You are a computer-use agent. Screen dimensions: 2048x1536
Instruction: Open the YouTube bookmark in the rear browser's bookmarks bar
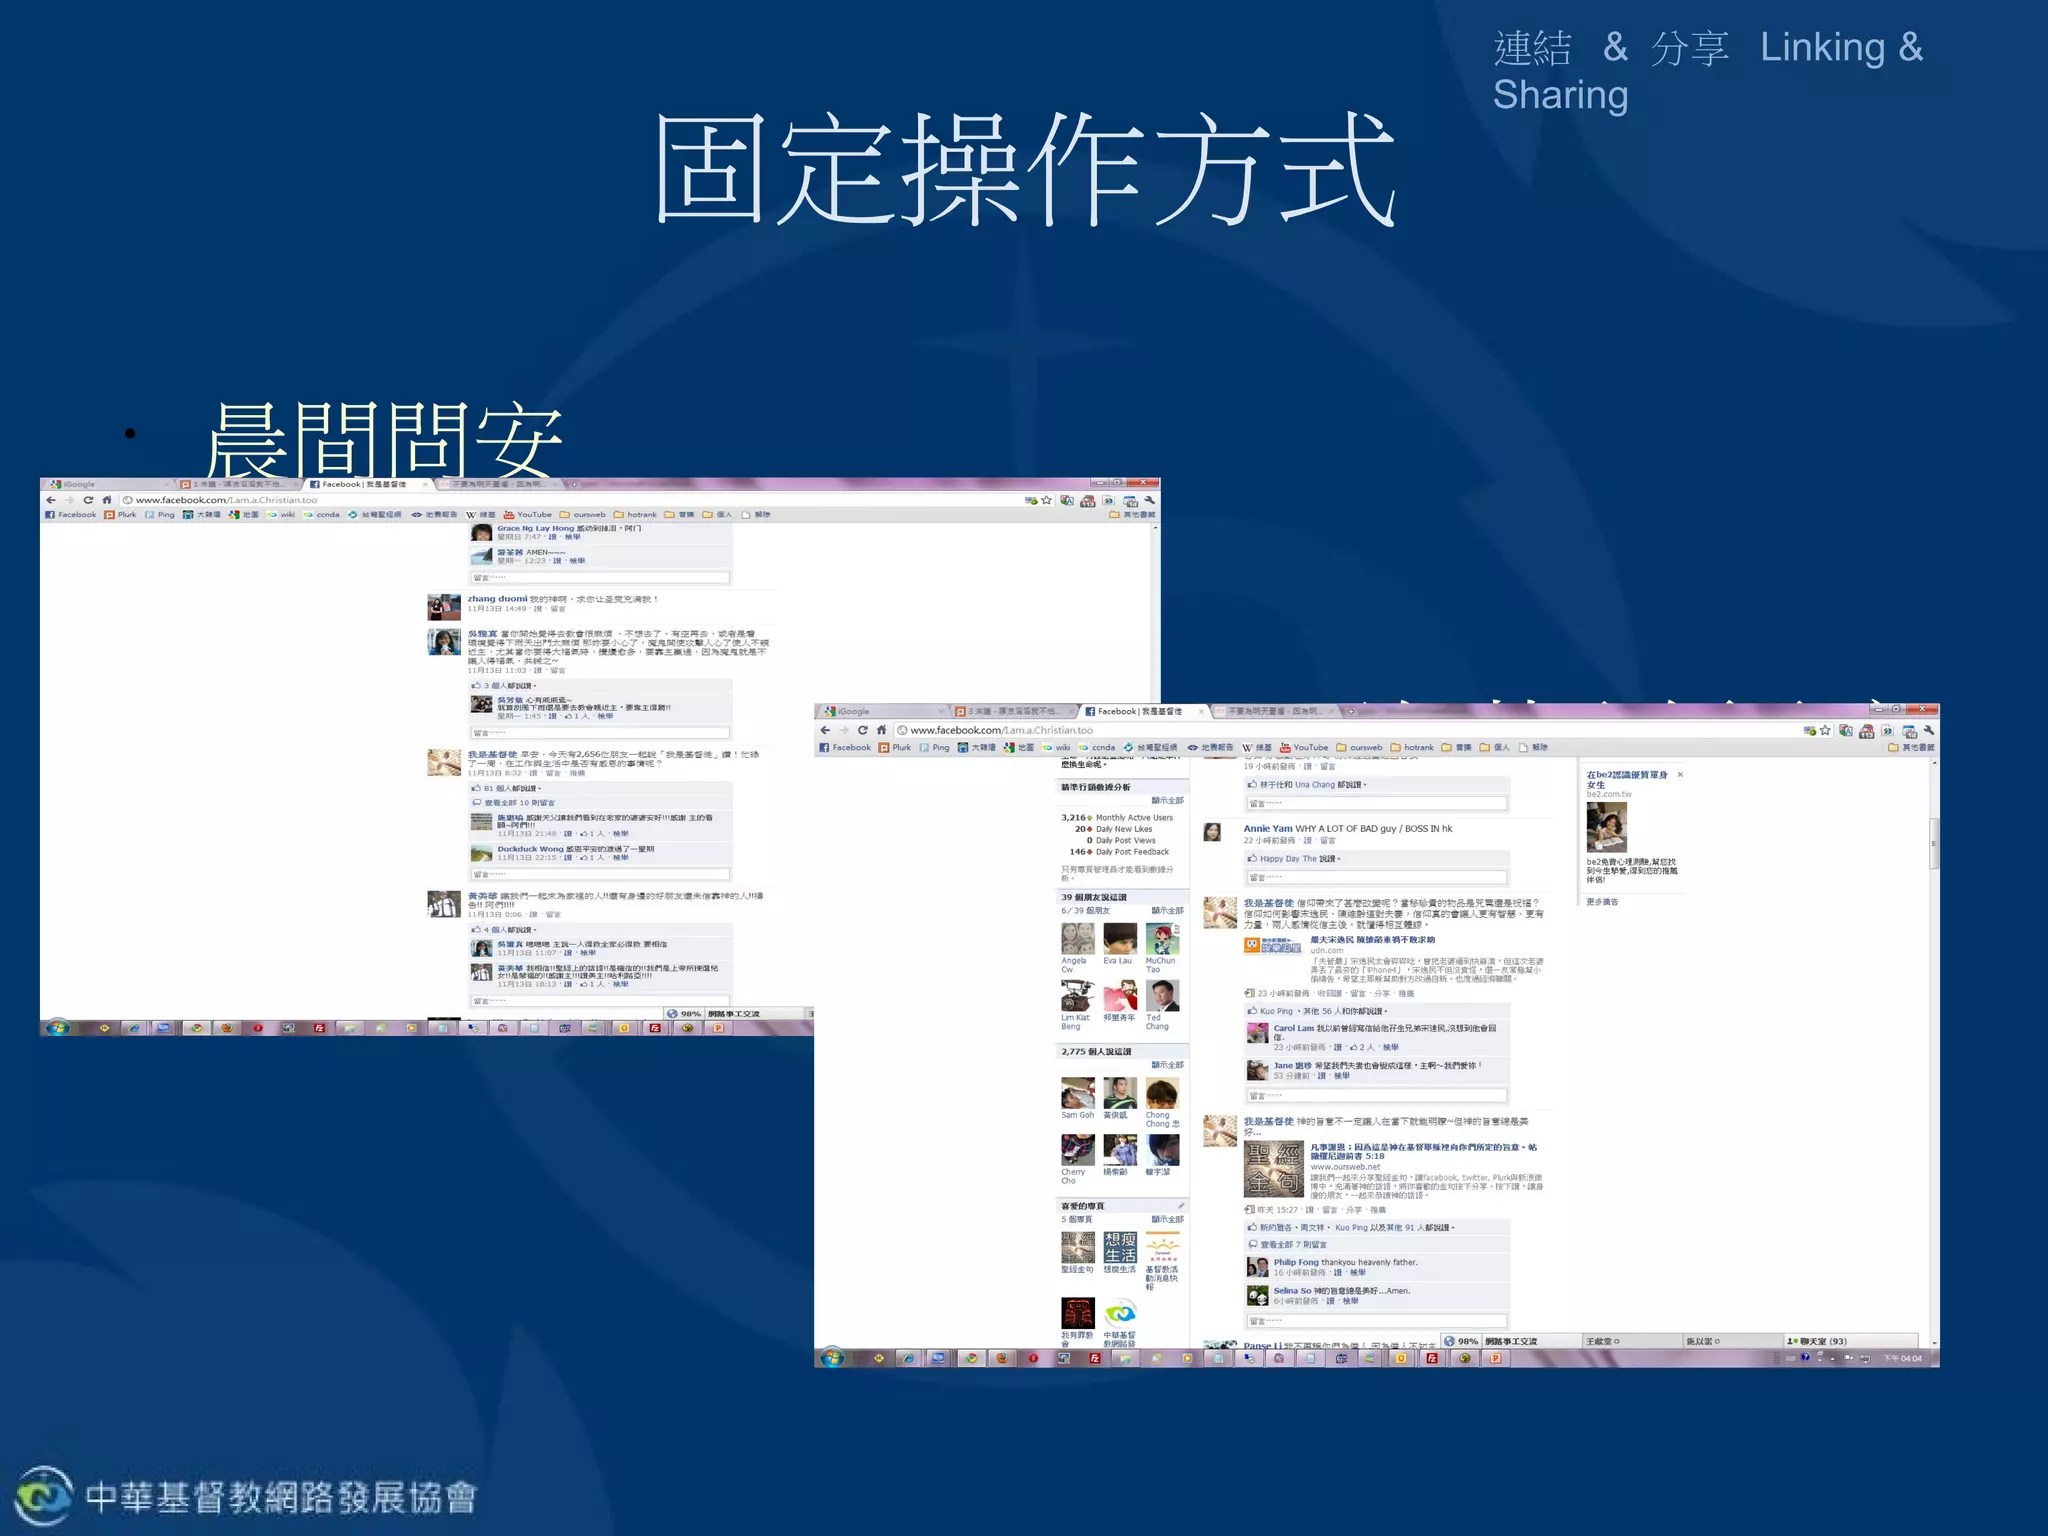528,515
